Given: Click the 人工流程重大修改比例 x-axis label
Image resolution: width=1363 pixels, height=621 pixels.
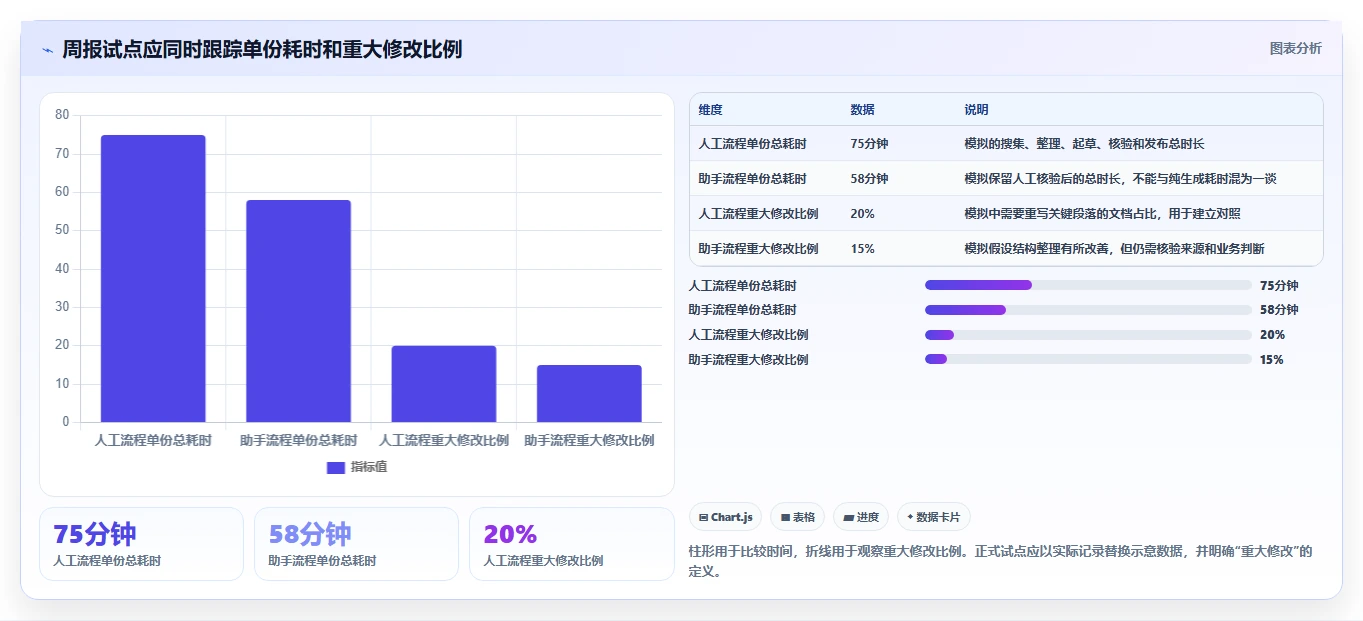Looking at the screenshot, I should click(444, 440).
